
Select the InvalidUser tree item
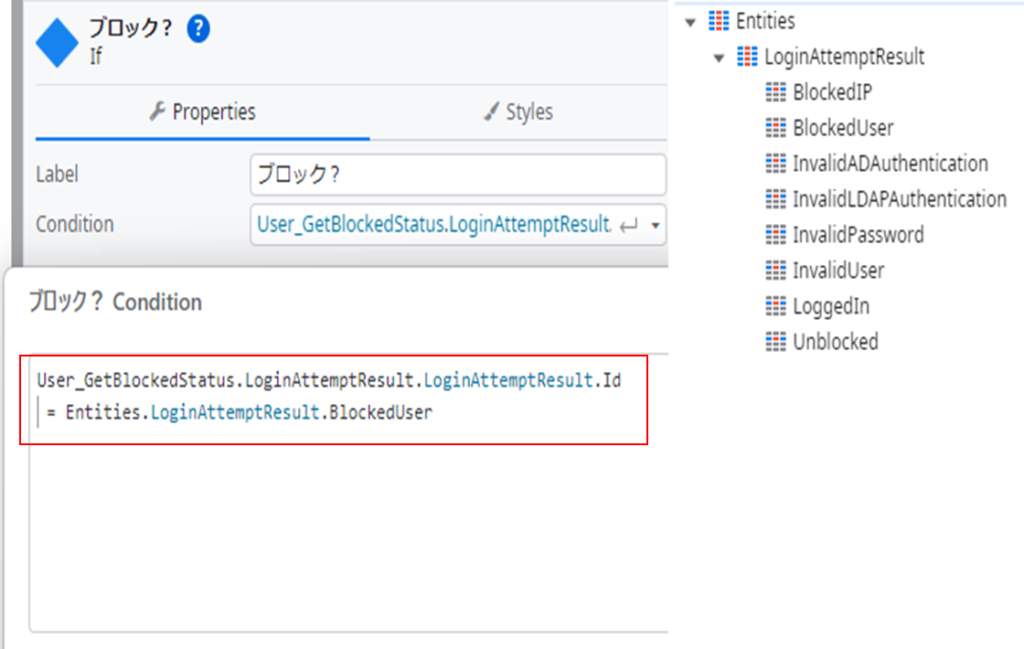coord(838,271)
